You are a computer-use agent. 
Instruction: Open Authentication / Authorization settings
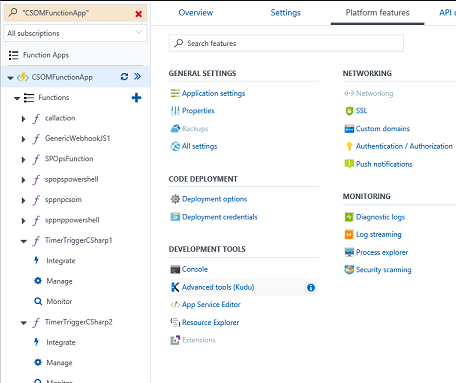tap(404, 146)
